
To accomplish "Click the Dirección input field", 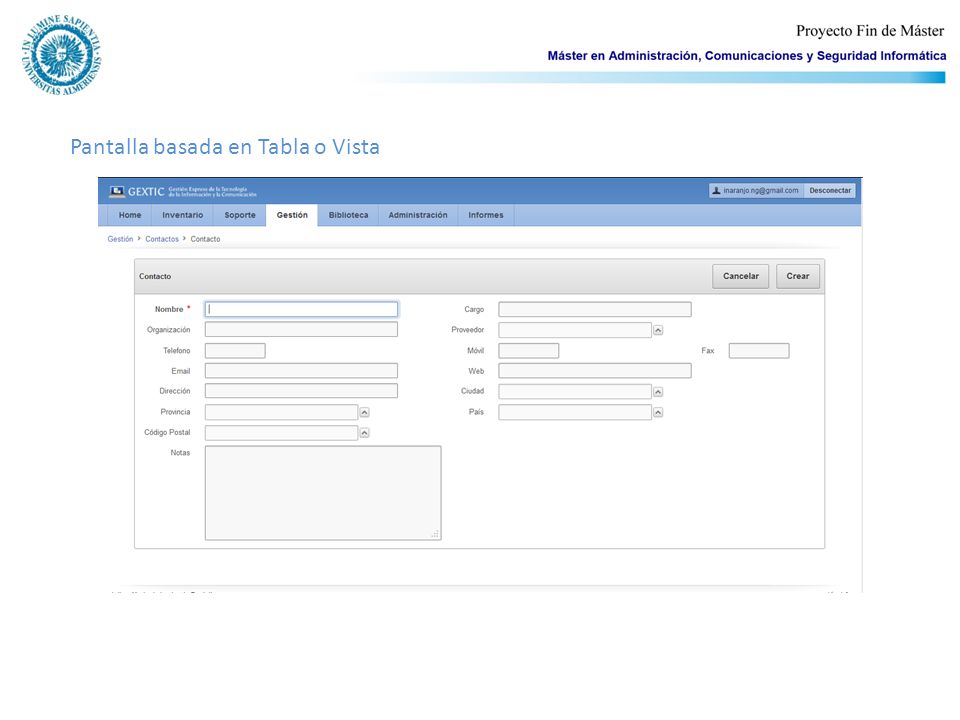I will click(301, 391).
